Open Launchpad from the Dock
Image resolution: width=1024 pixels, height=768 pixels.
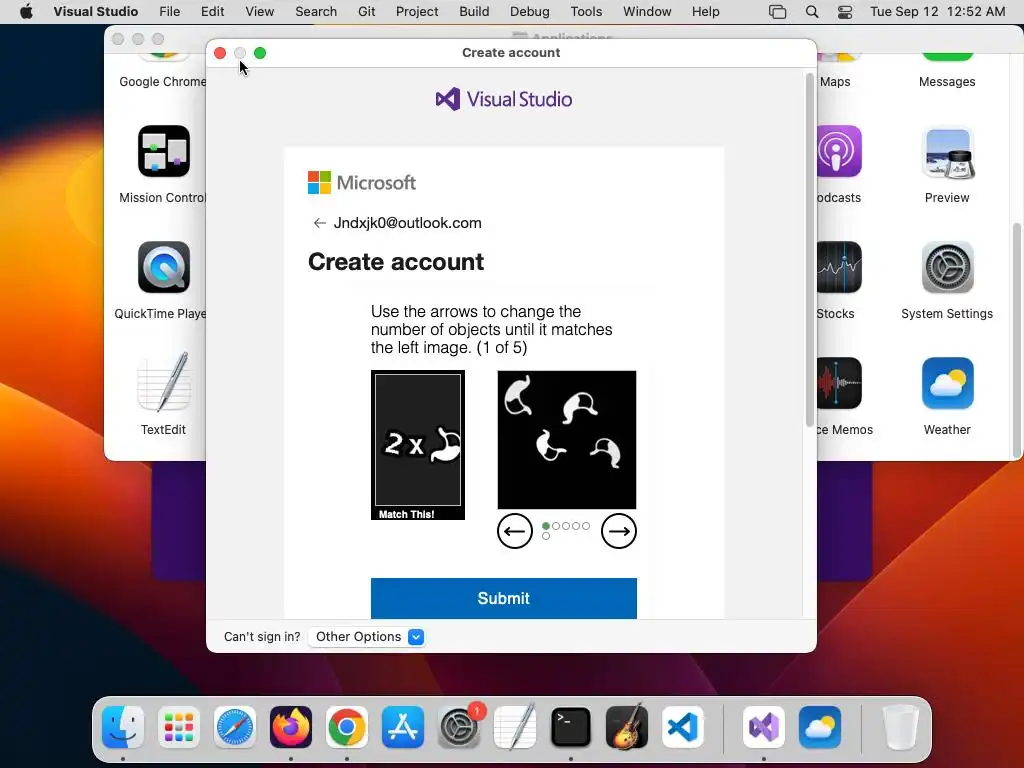(179, 727)
